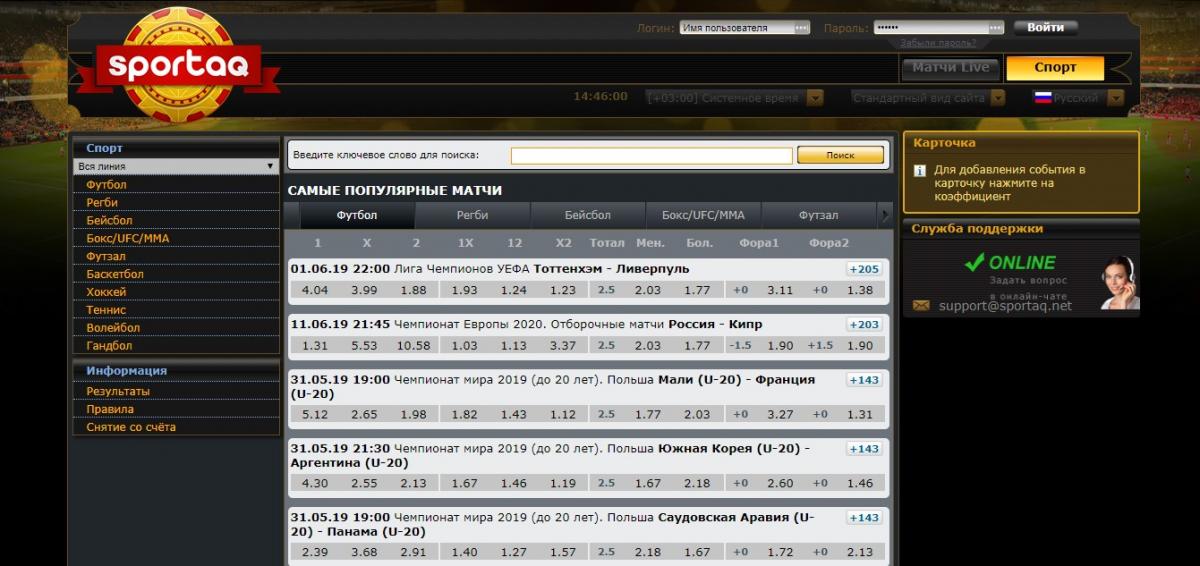
Task: Click the Поиск search button
Action: pyautogui.click(x=840, y=155)
